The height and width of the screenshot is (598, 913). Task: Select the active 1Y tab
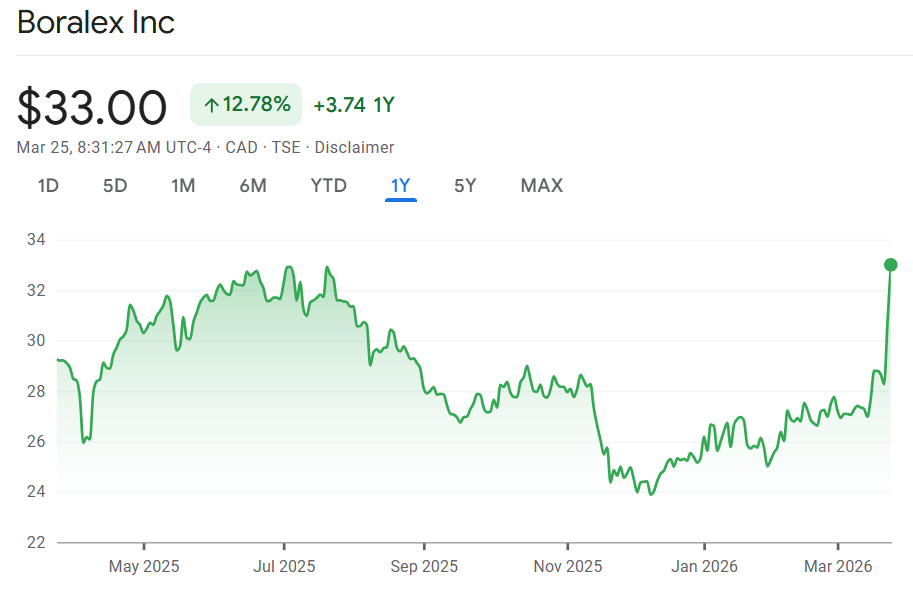pos(401,185)
